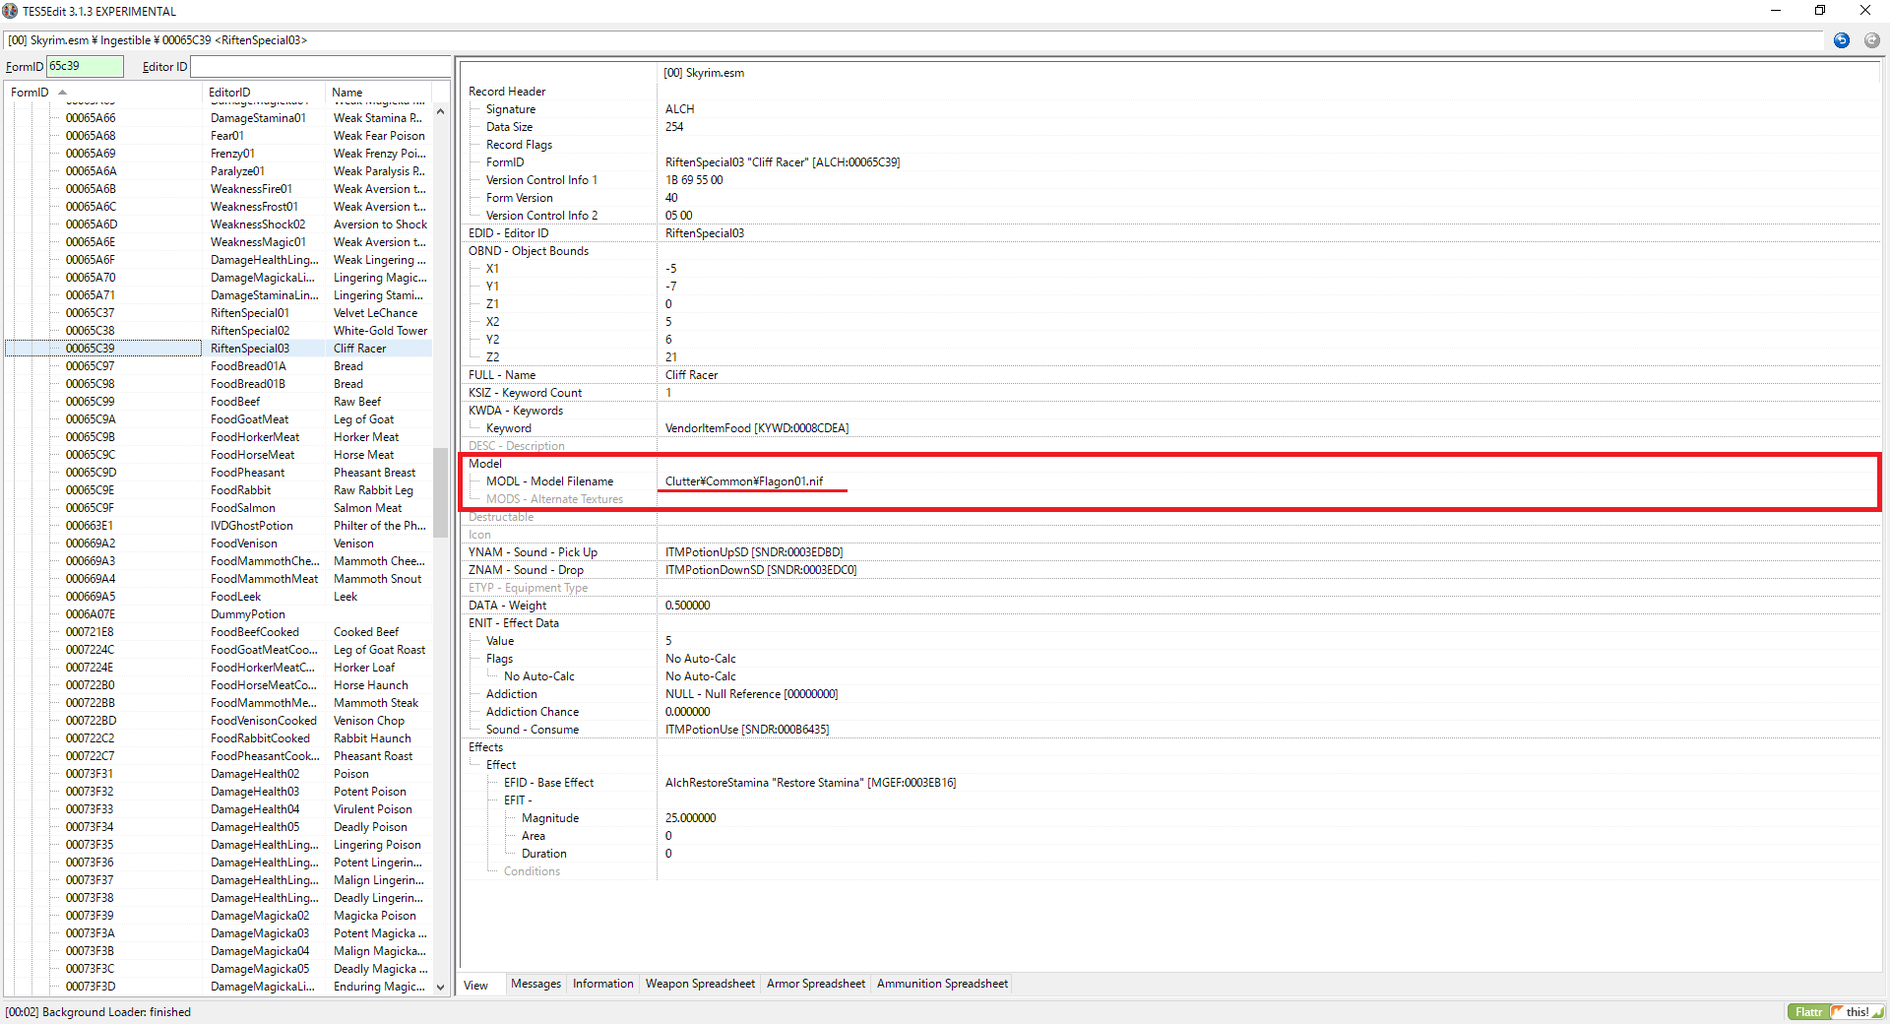Viewport: 1890px width, 1024px height.
Task: Open the Armor Spreadsheet tab
Action: pyautogui.click(x=816, y=984)
